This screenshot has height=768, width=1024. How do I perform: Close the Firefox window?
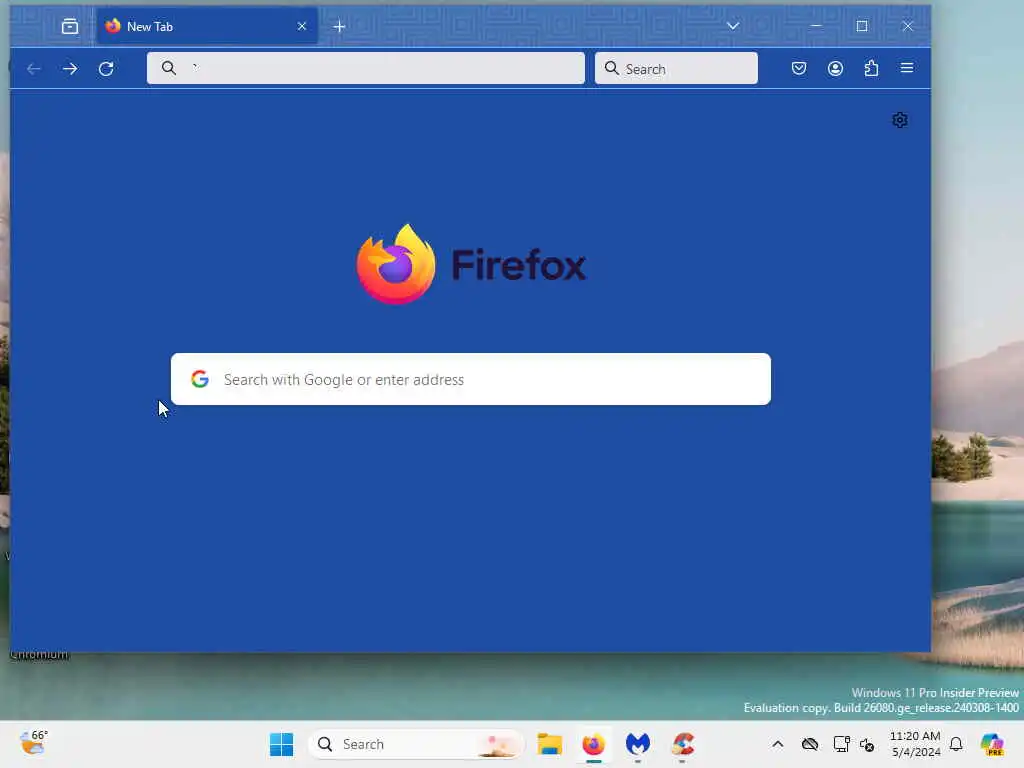[908, 26]
